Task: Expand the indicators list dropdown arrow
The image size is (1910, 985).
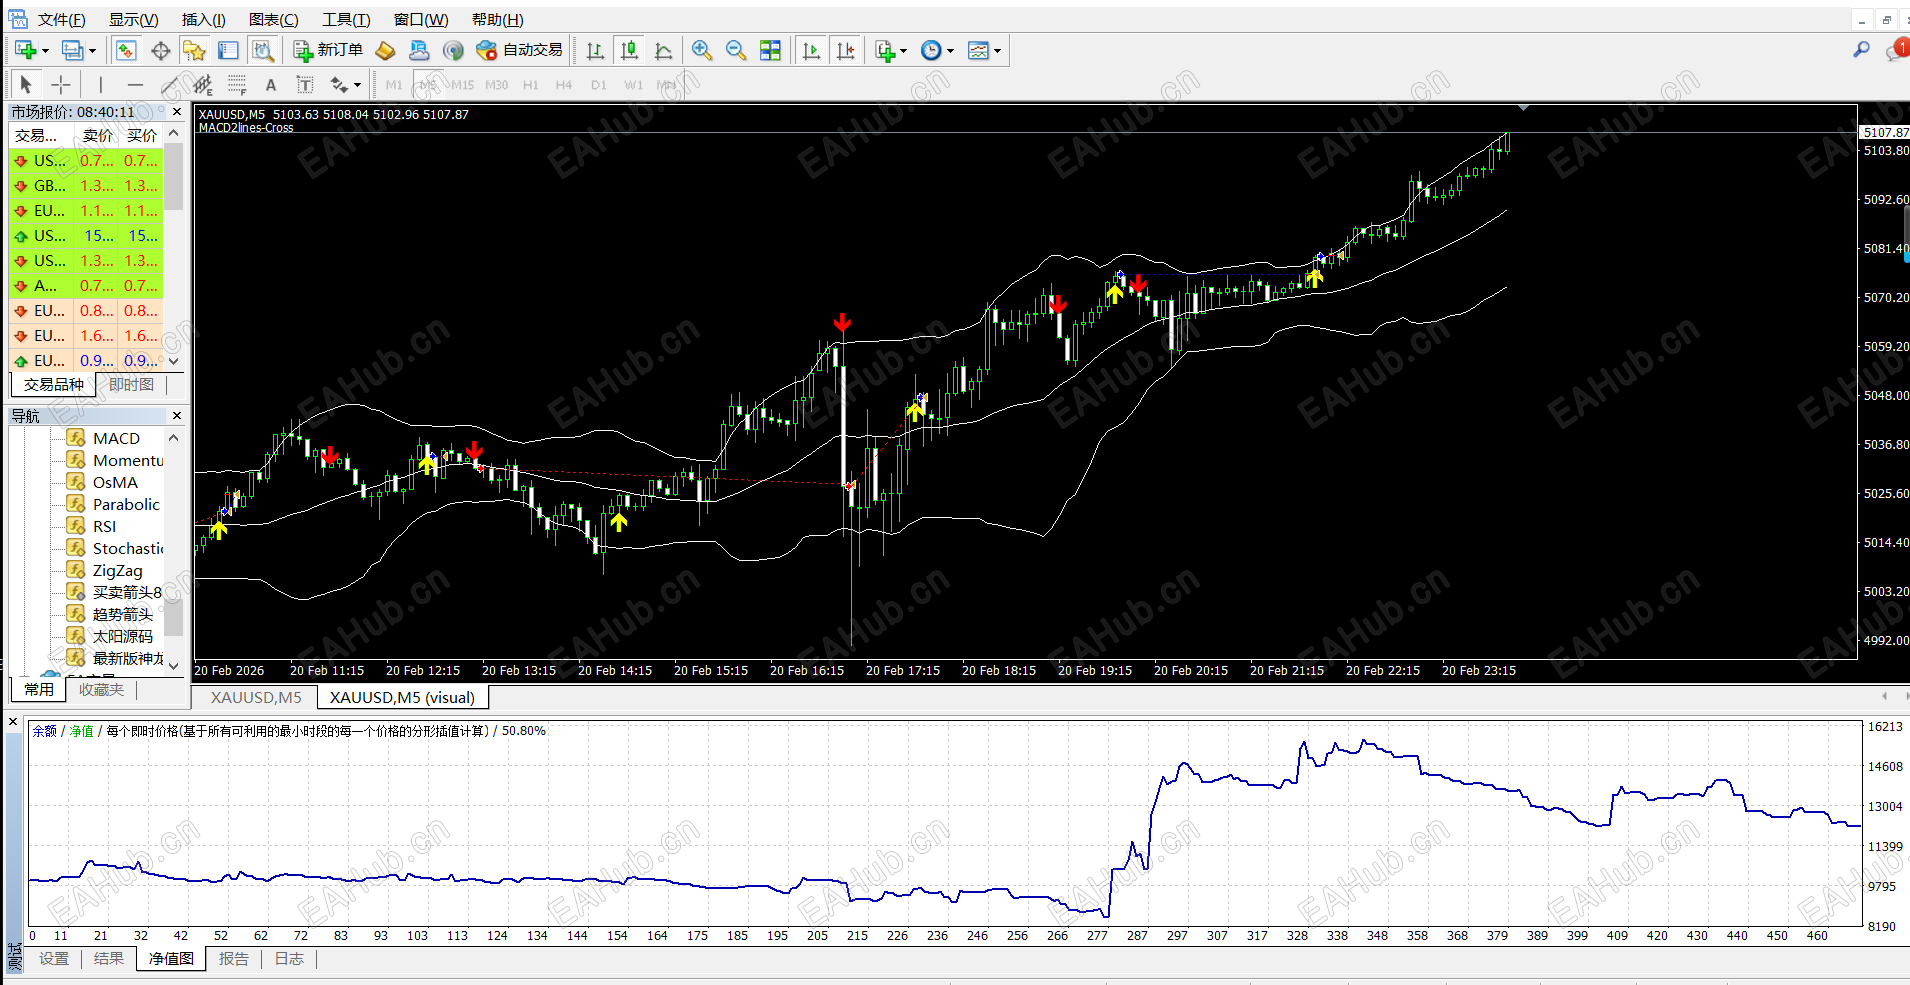Action: 903,51
